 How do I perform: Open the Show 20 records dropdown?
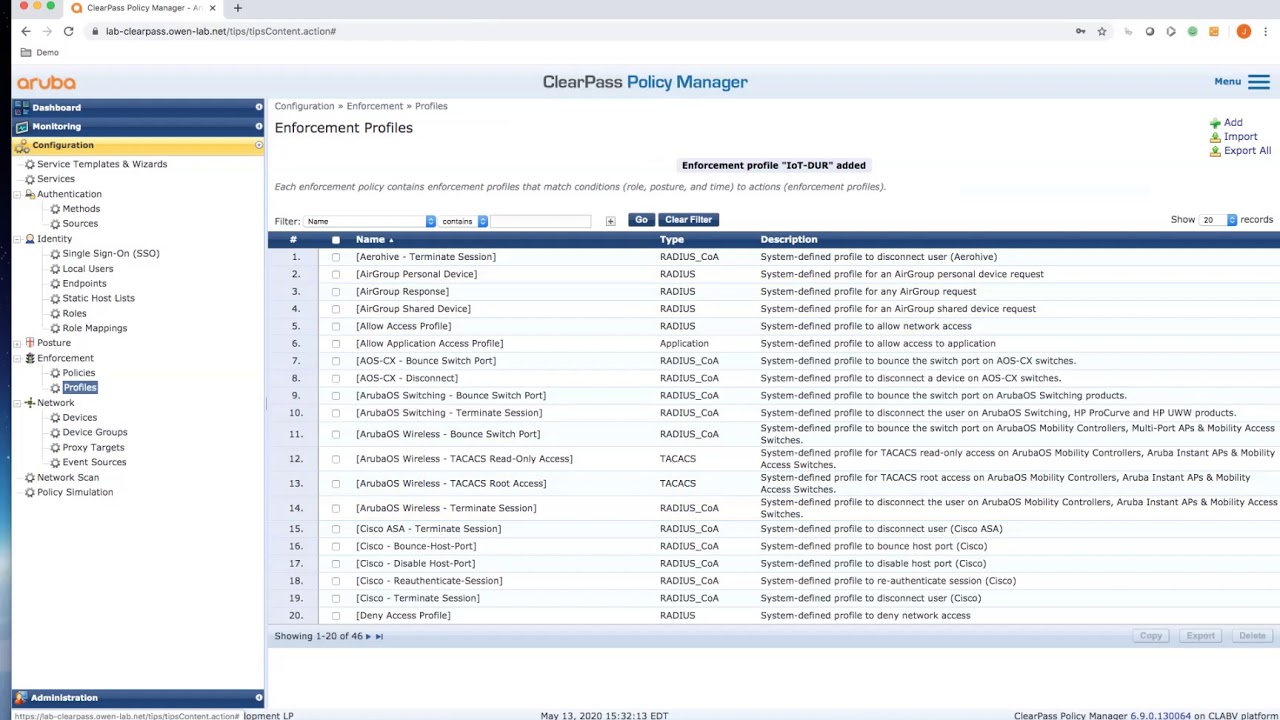(1218, 220)
